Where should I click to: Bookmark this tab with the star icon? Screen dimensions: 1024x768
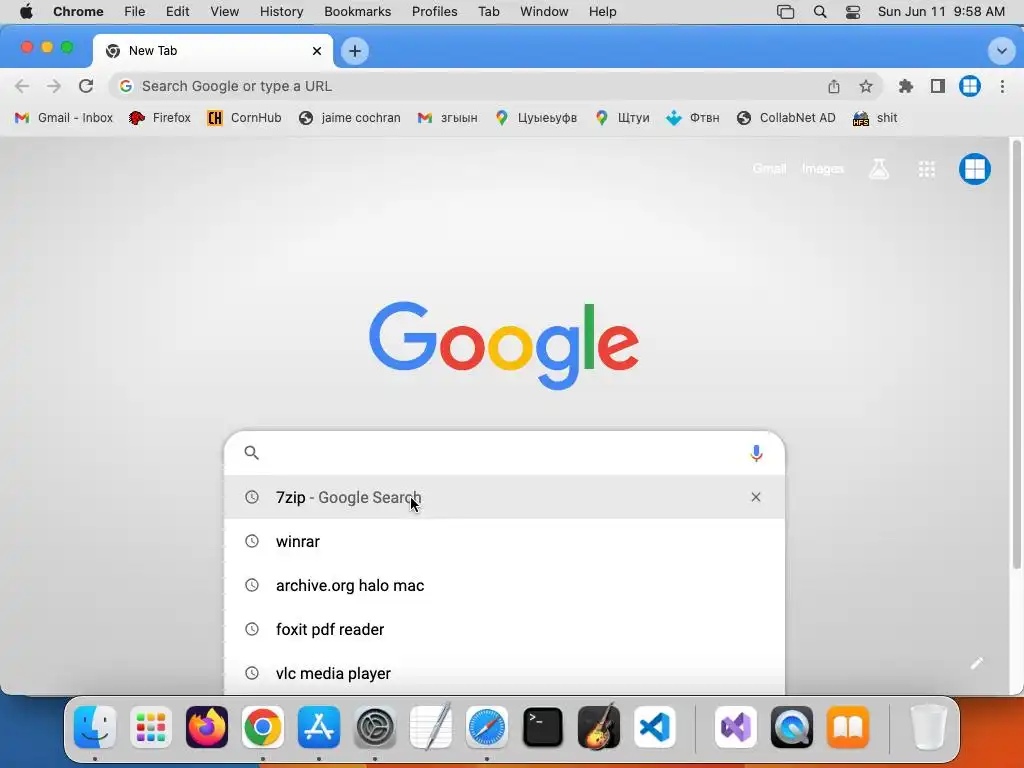click(865, 86)
